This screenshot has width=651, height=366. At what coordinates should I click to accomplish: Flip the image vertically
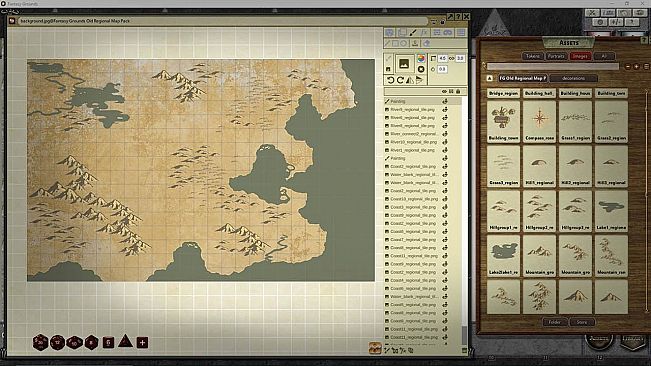click(x=420, y=80)
